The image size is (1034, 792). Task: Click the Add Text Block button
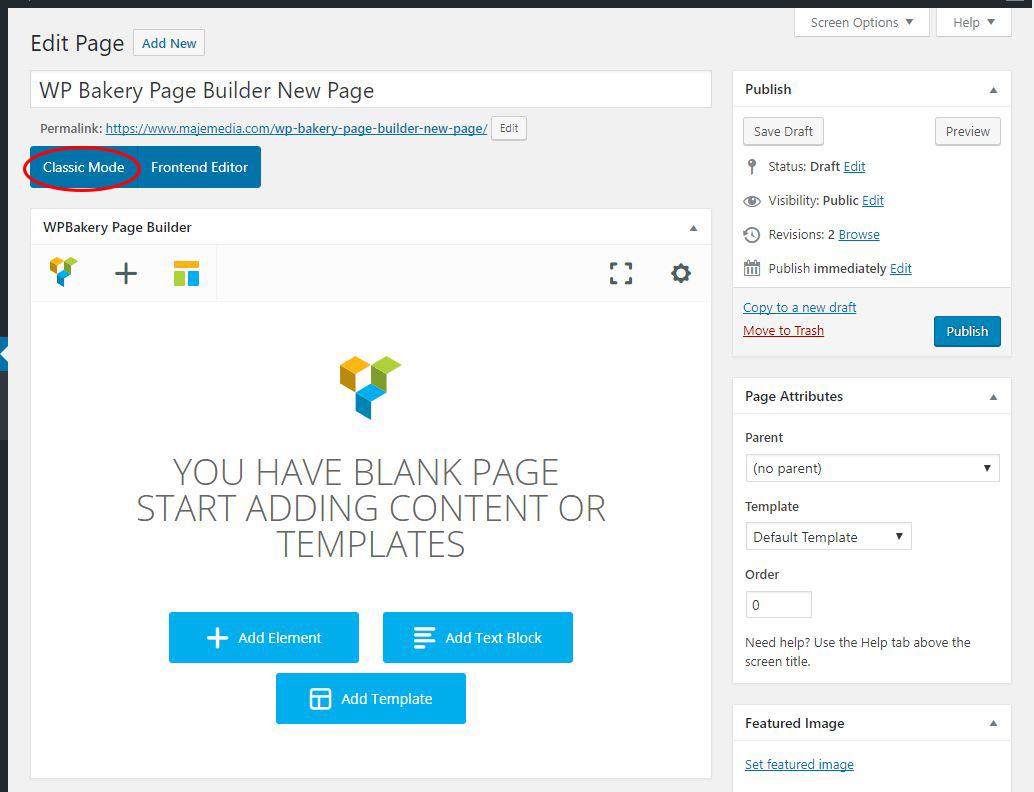477,638
